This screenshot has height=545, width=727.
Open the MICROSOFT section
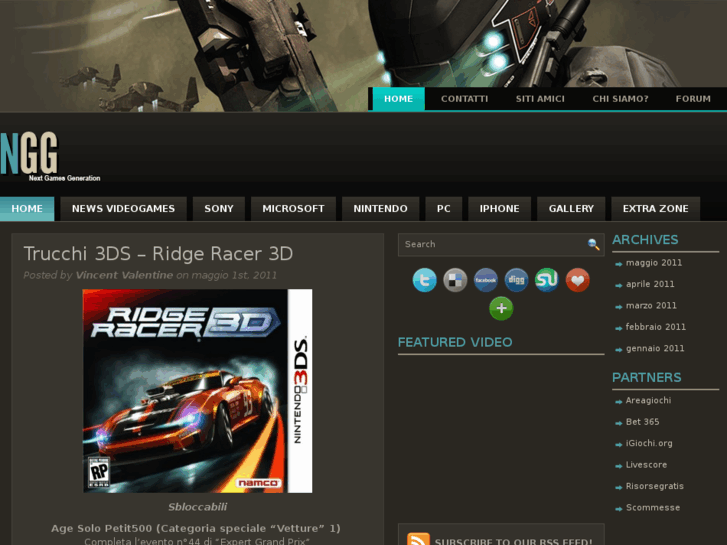click(x=293, y=209)
